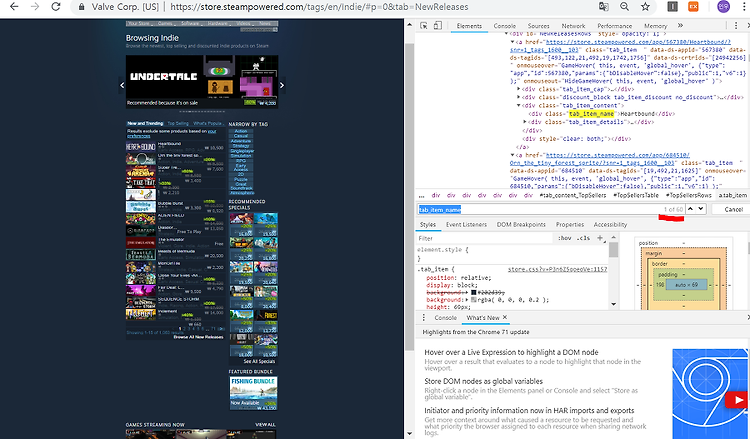Screen dimensions: 750x439
Task: Jump to next search result arrow
Action: pos(701,209)
